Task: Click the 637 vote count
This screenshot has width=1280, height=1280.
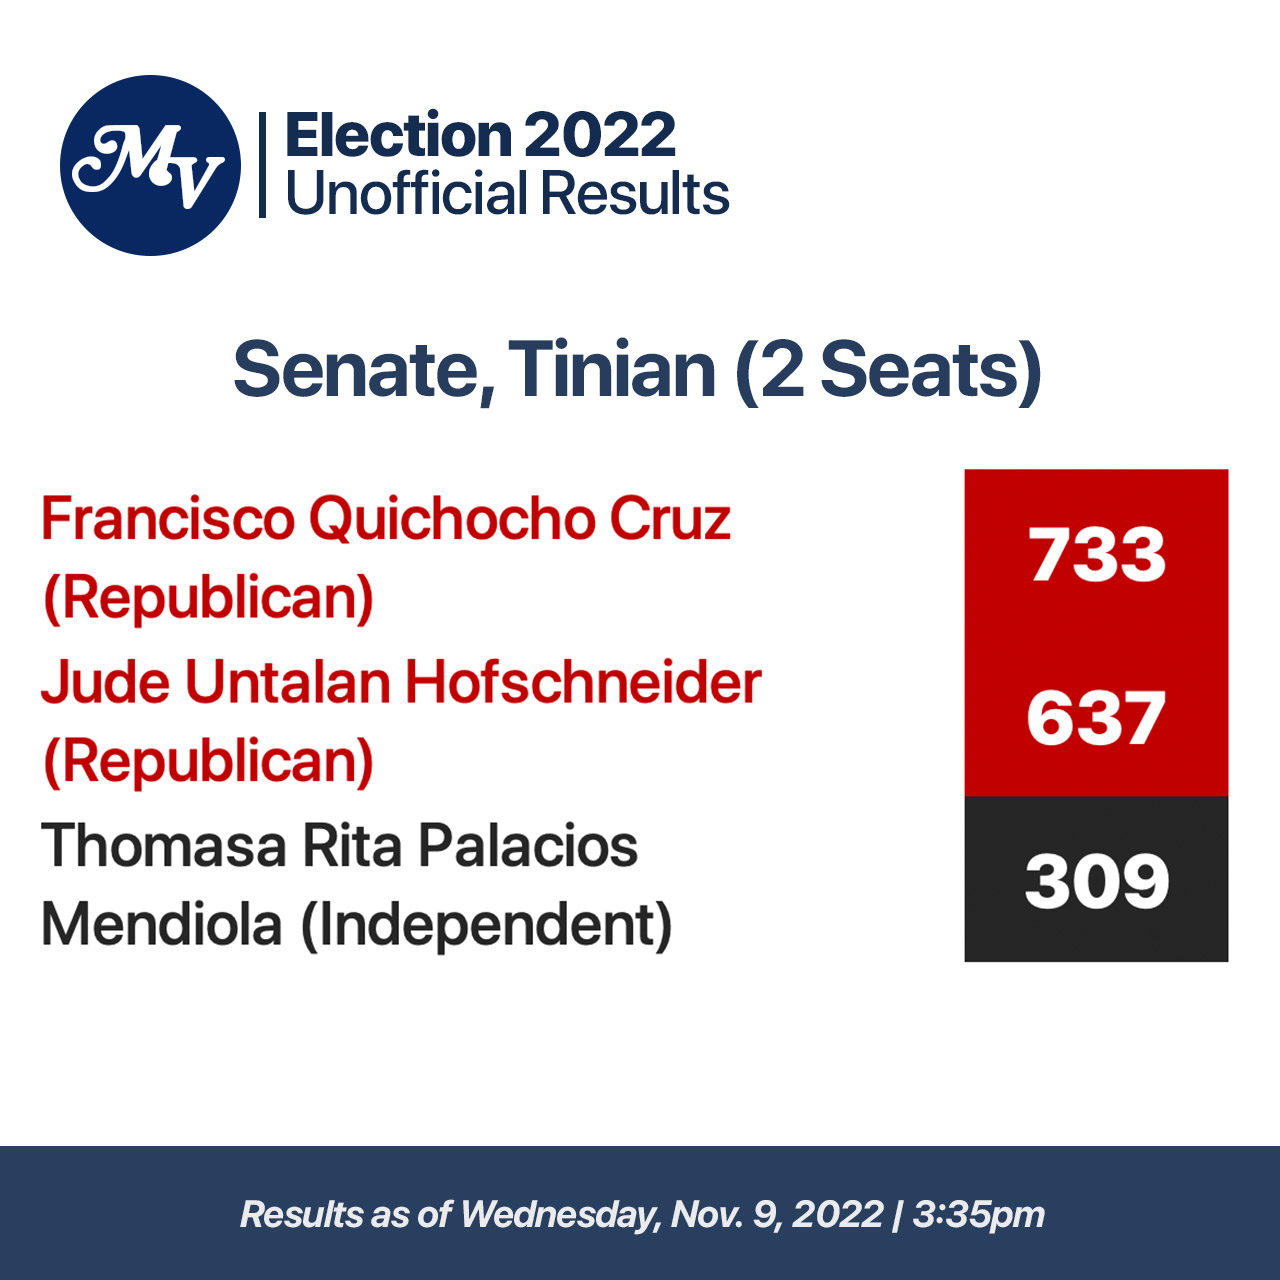Action: (x=1096, y=718)
